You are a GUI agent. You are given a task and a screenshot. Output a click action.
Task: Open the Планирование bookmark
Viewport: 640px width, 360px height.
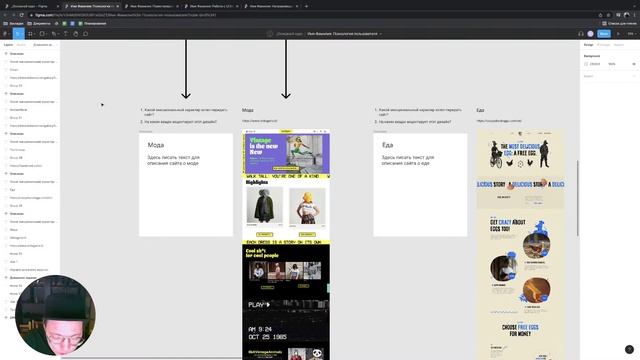93,24
